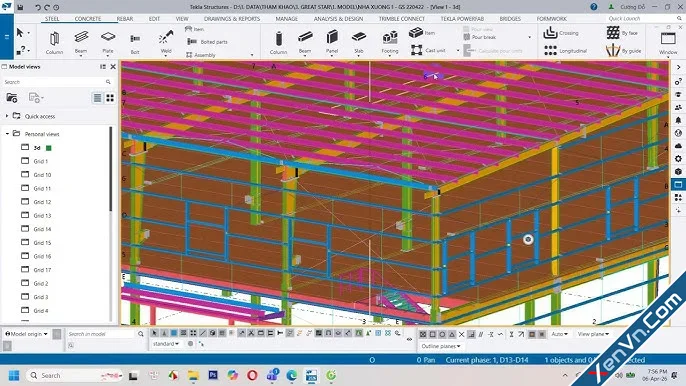Click the Redo icon in title bar
The image size is (686, 386).
(x=47, y=7)
